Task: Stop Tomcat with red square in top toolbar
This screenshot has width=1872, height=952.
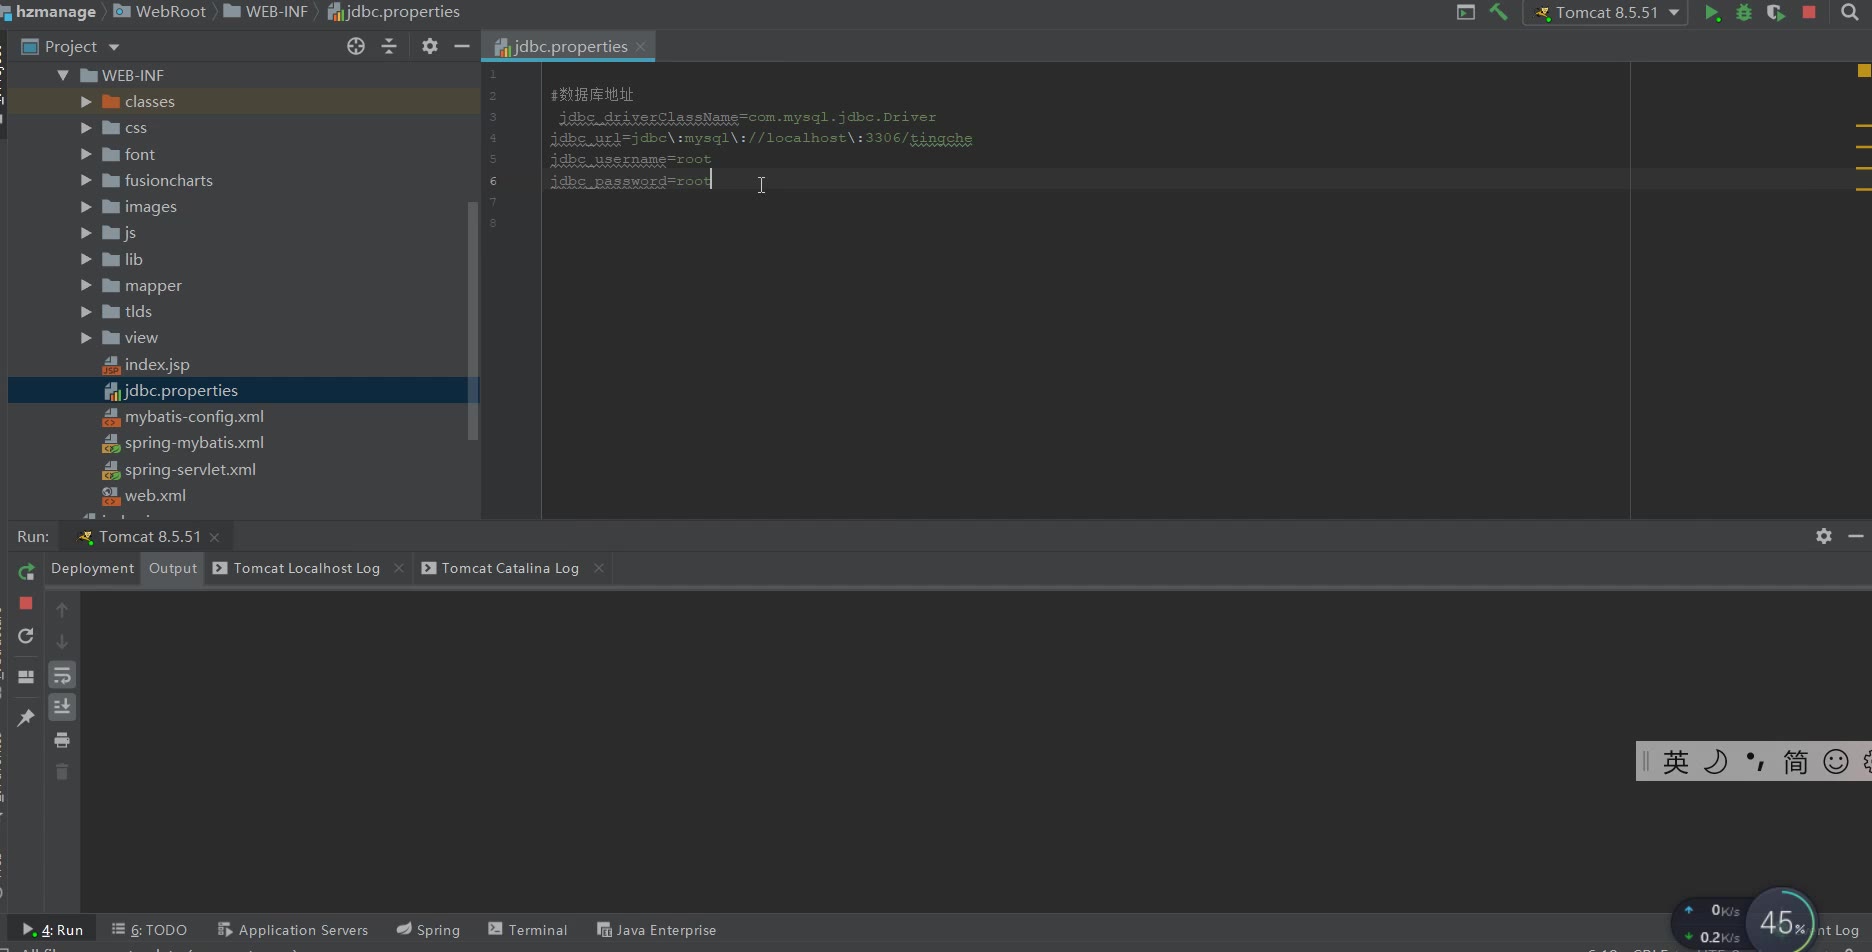Action: (x=1809, y=13)
